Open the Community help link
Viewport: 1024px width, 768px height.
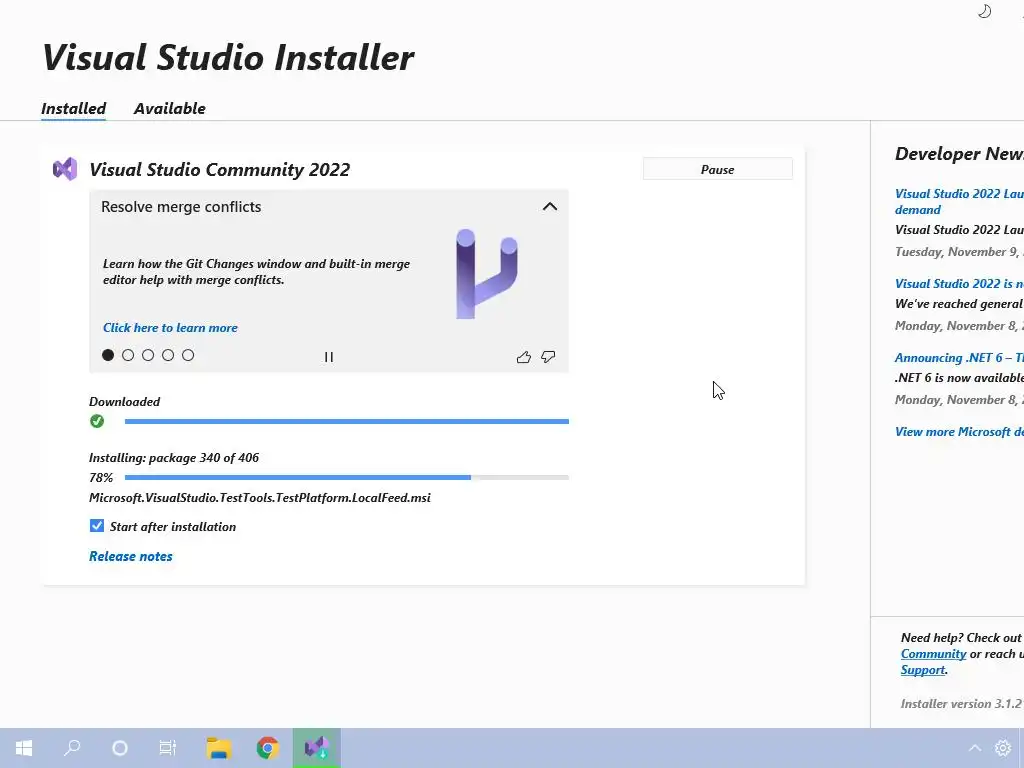pyautogui.click(x=933, y=654)
